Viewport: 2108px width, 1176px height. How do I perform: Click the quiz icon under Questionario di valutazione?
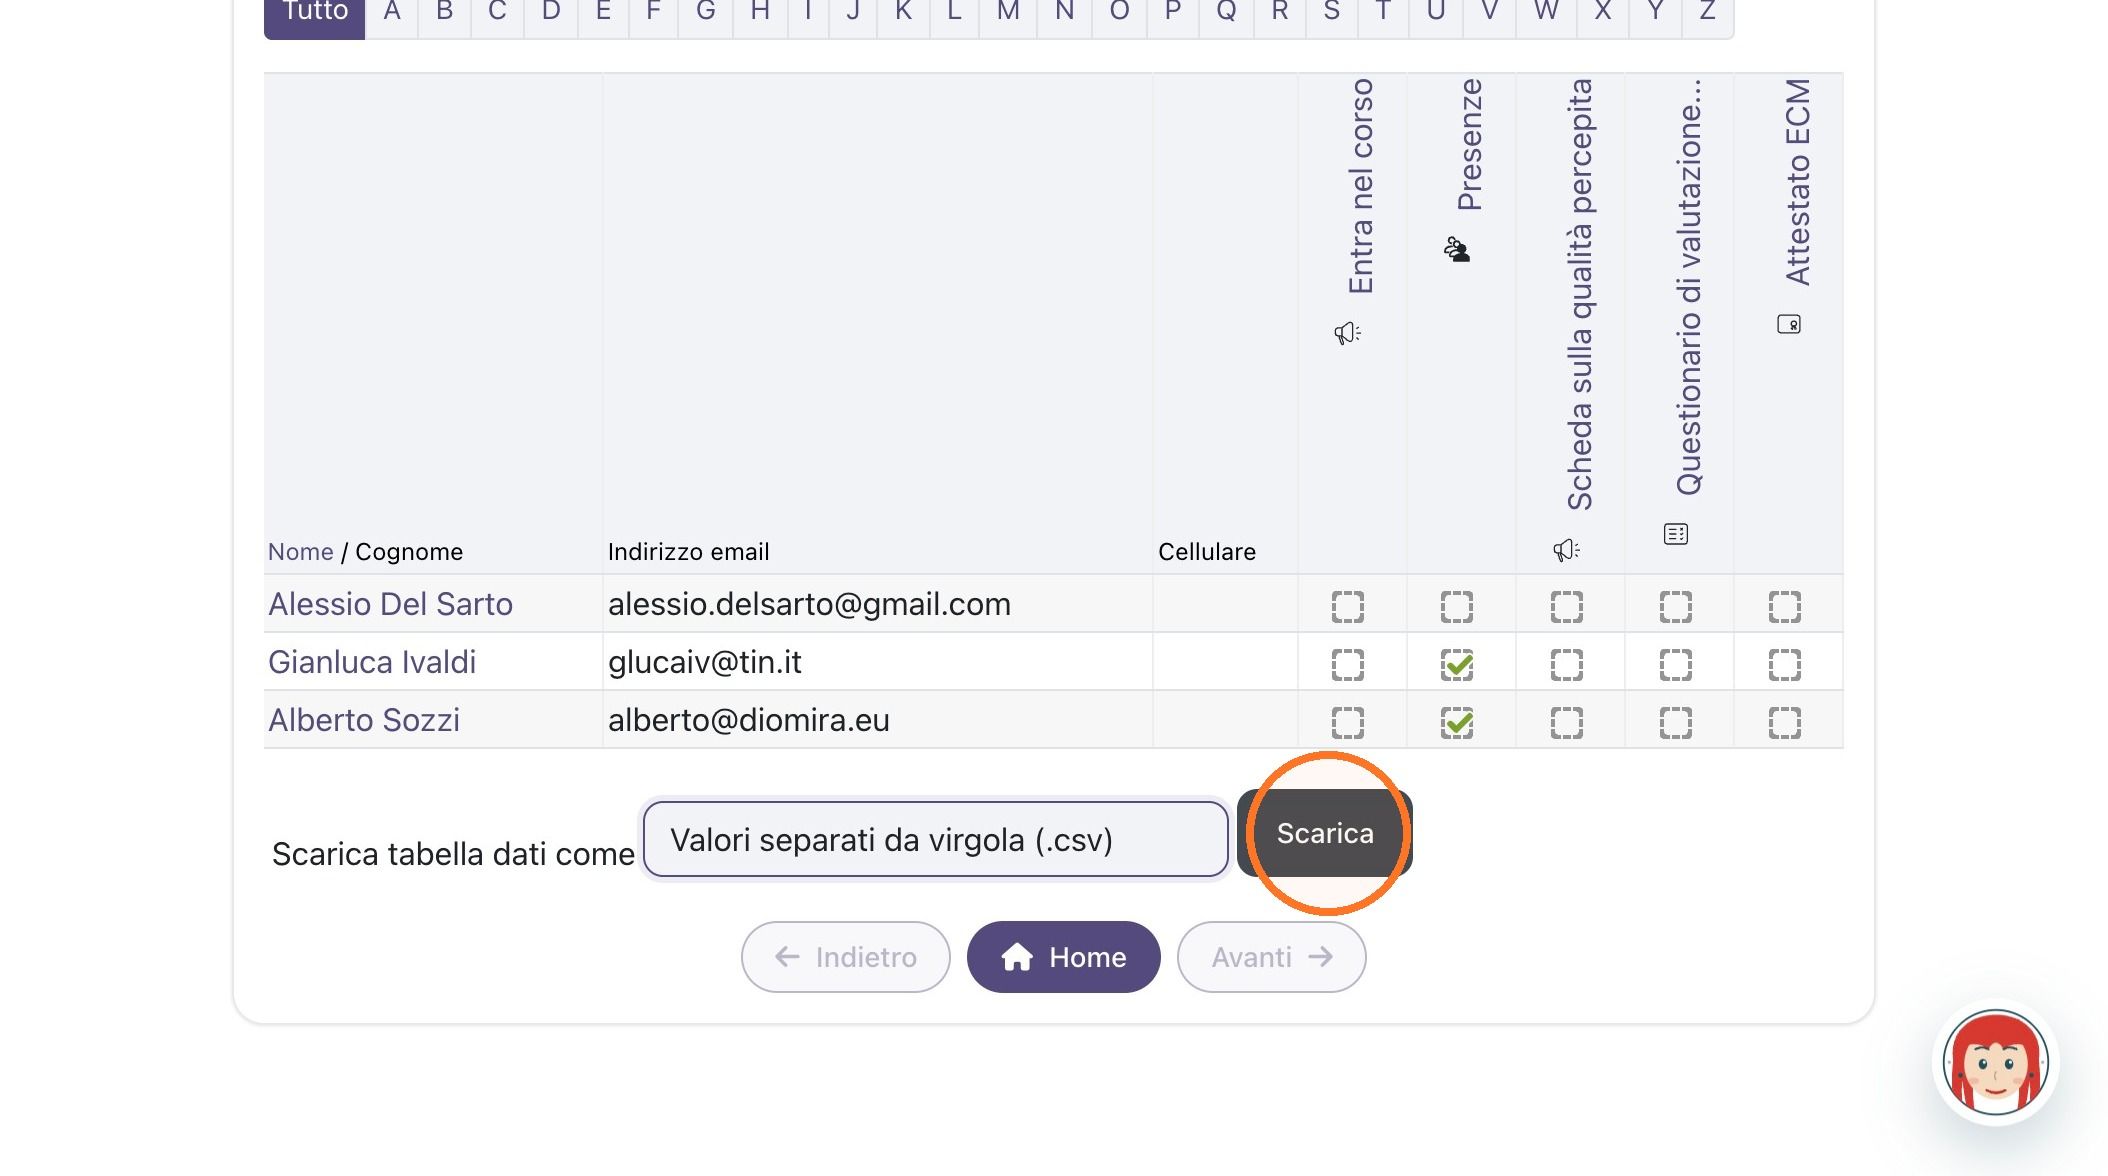coord(1676,534)
